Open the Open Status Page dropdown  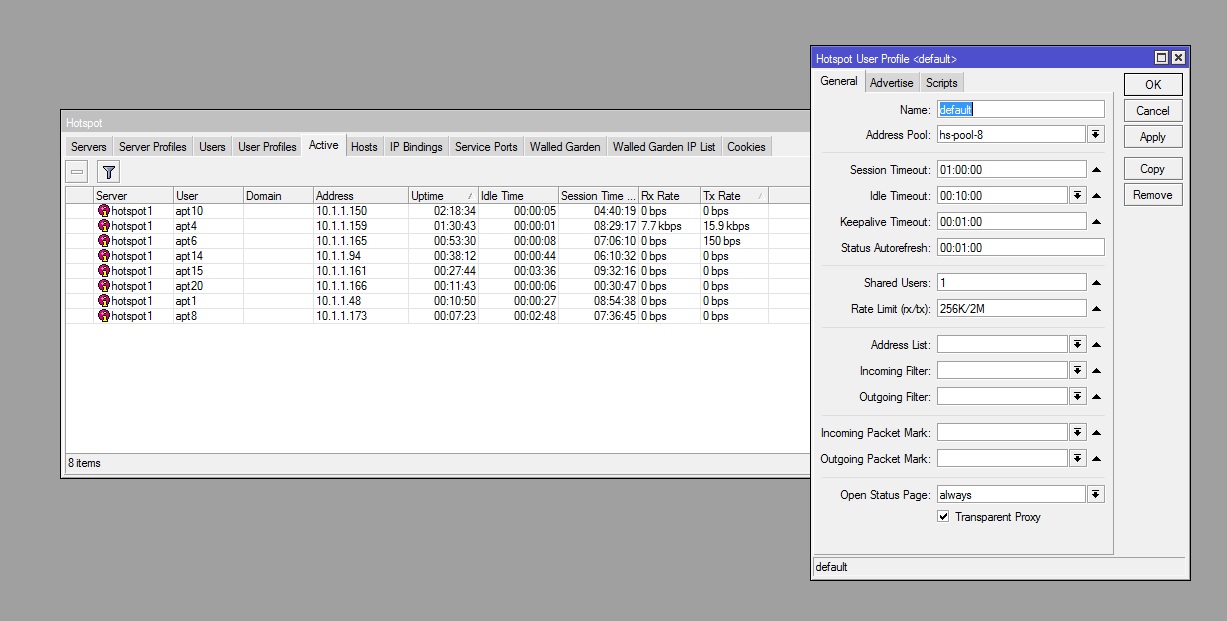click(1096, 494)
